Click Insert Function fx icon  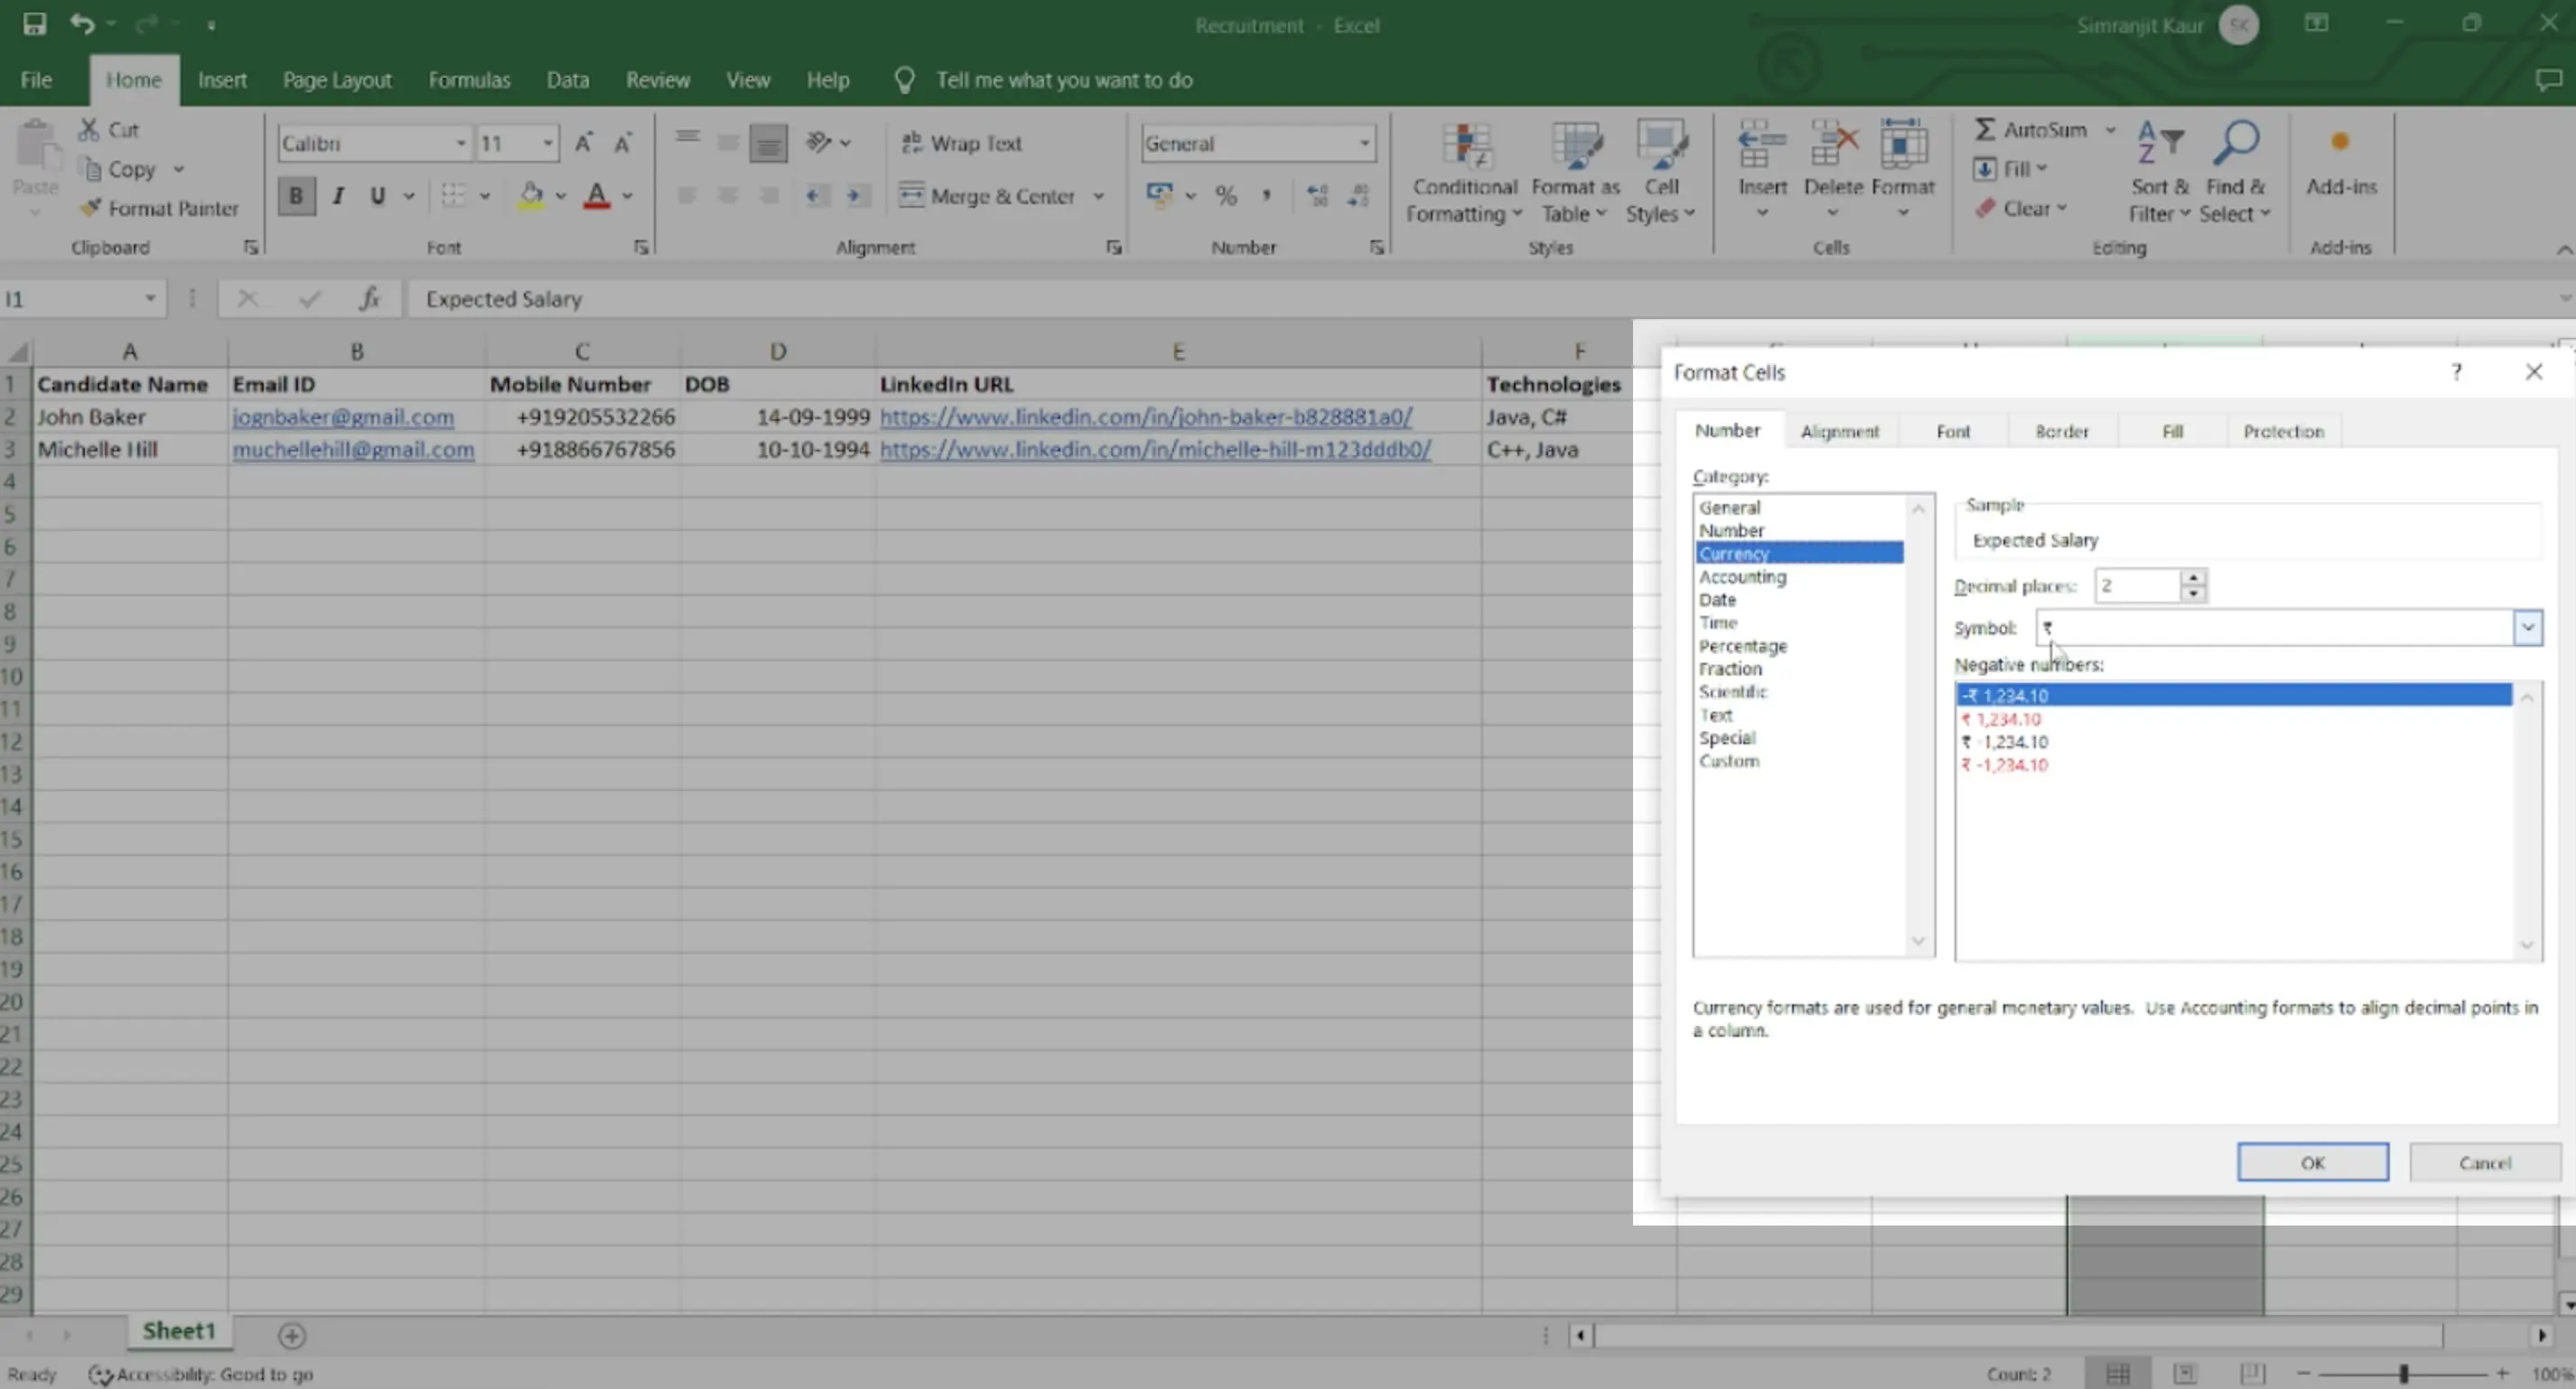click(x=369, y=298)
